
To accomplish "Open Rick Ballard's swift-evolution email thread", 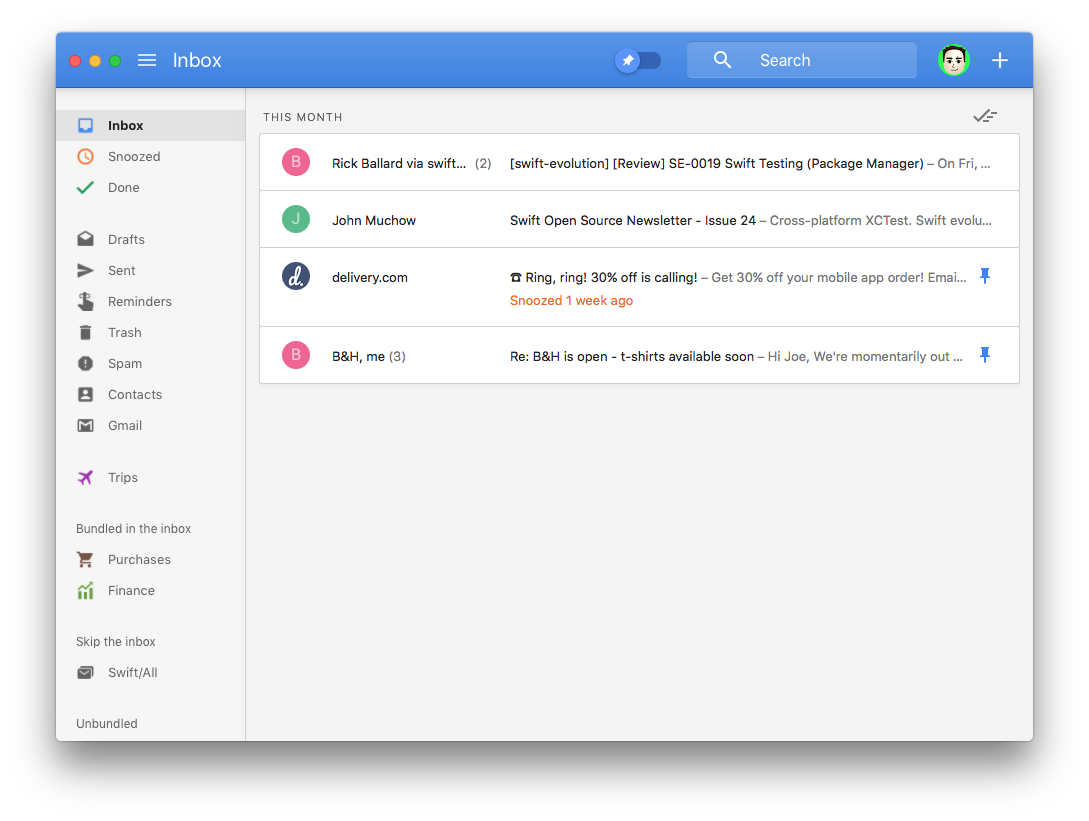I will 639,163.
